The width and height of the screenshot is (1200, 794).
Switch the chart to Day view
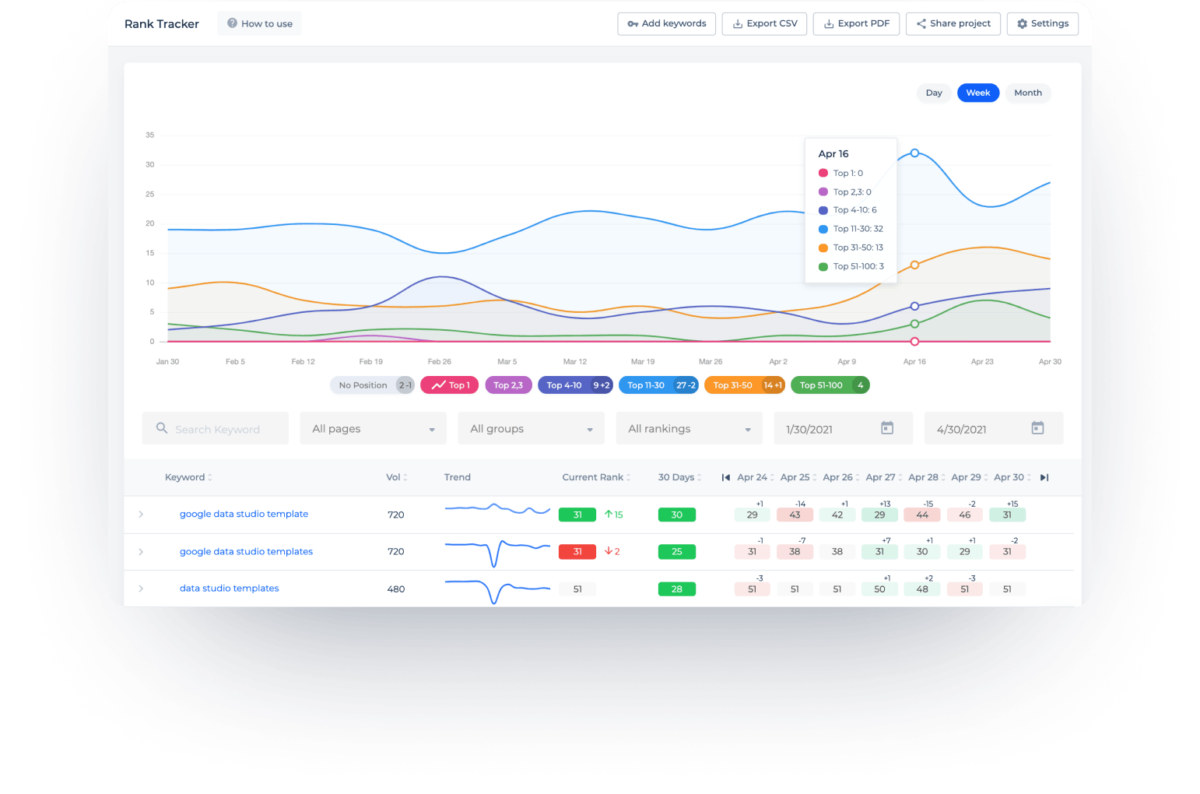pos(933,93)
